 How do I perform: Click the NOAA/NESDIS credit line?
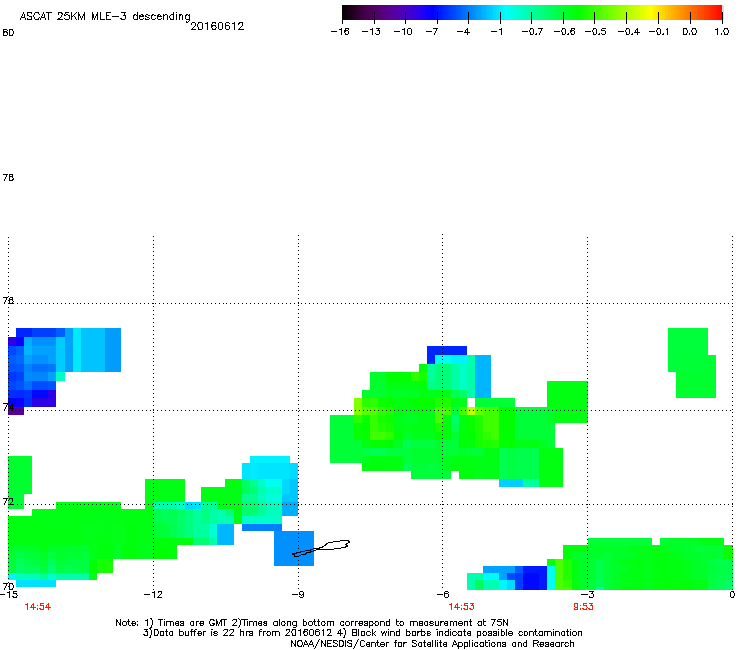click(x=432, y=644)
